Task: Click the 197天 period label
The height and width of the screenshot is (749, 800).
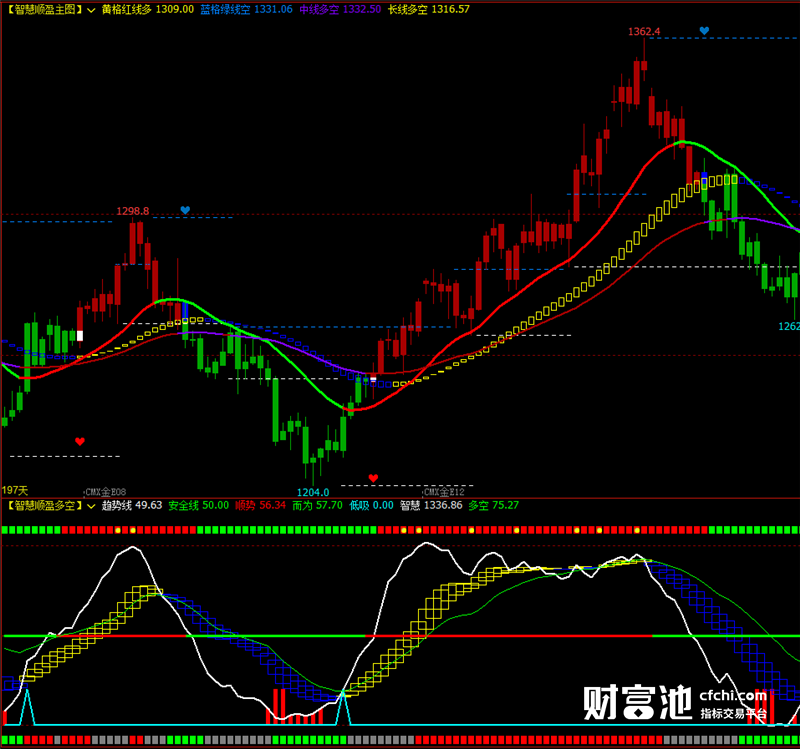Action: [14, 491]
